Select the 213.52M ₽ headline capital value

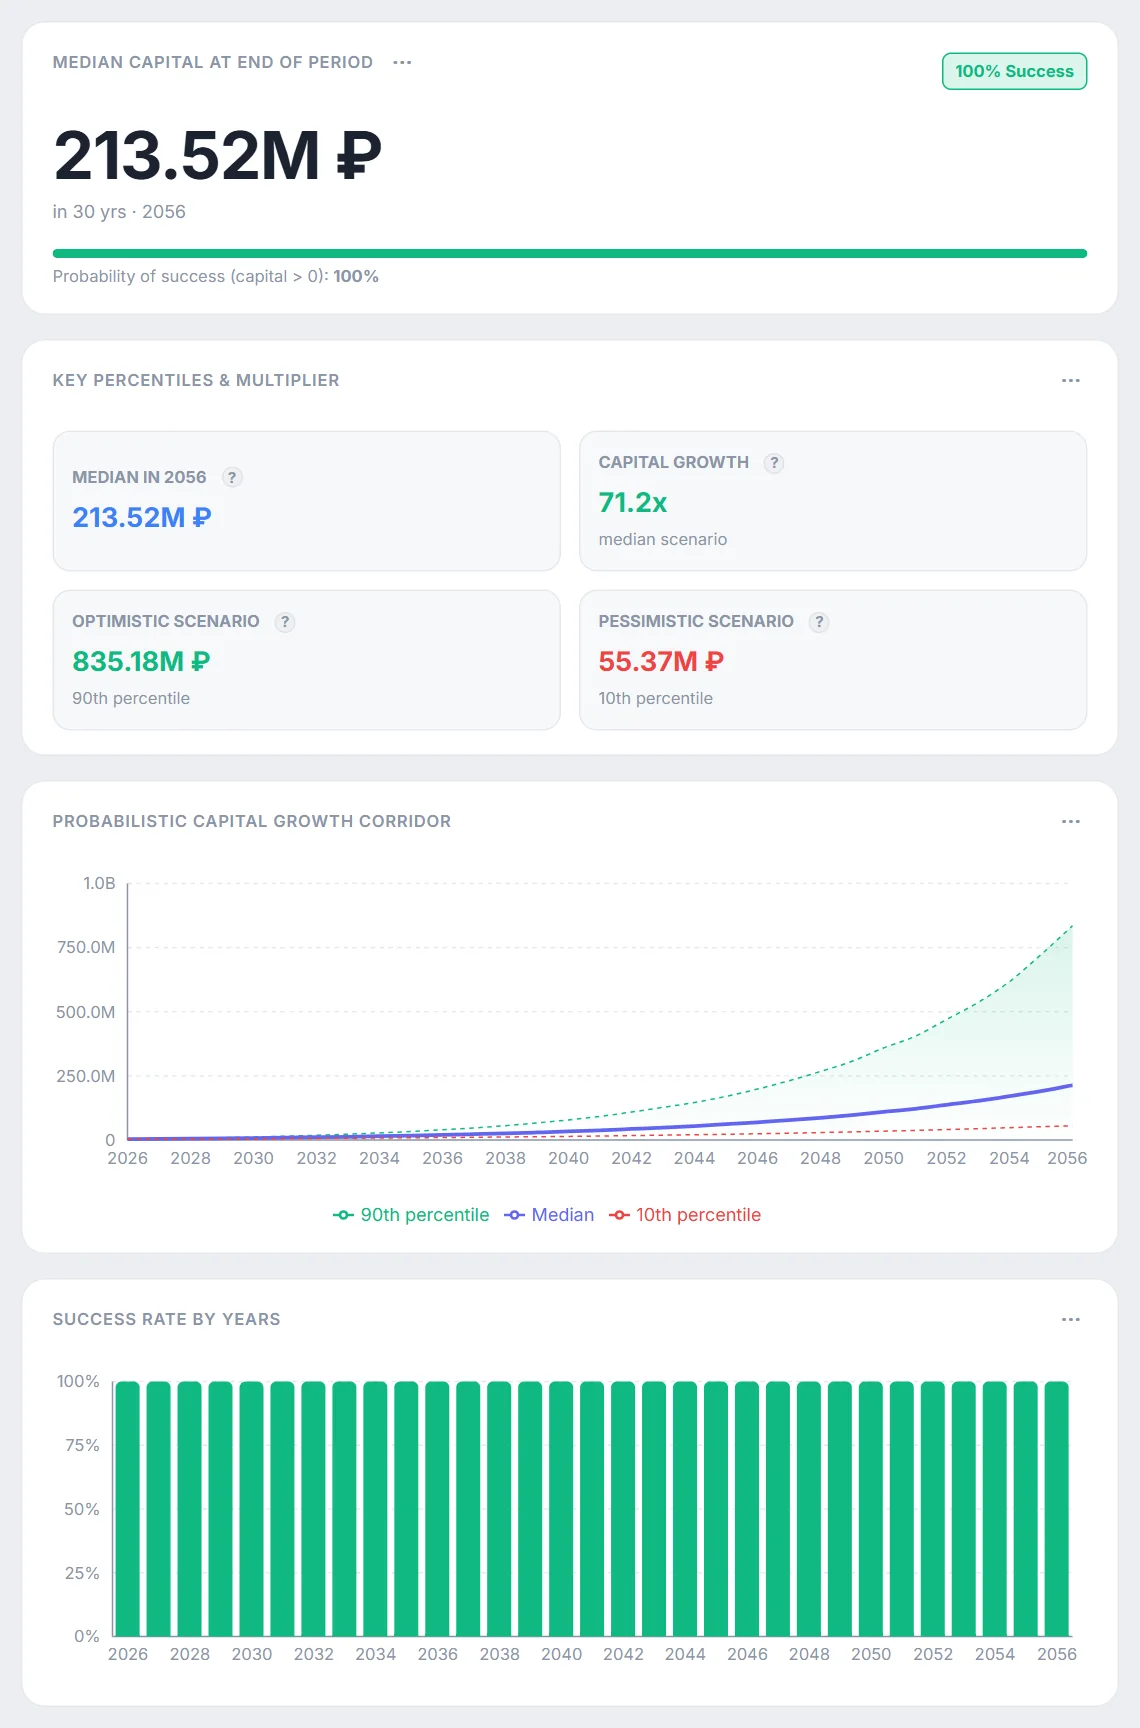click(218, 156)
